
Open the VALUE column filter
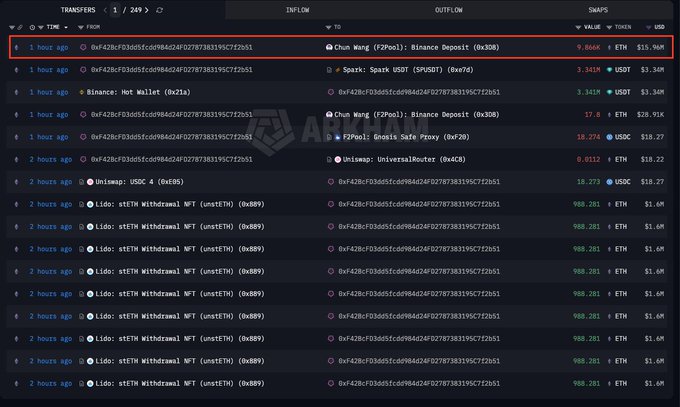click(x=578, y=27)
